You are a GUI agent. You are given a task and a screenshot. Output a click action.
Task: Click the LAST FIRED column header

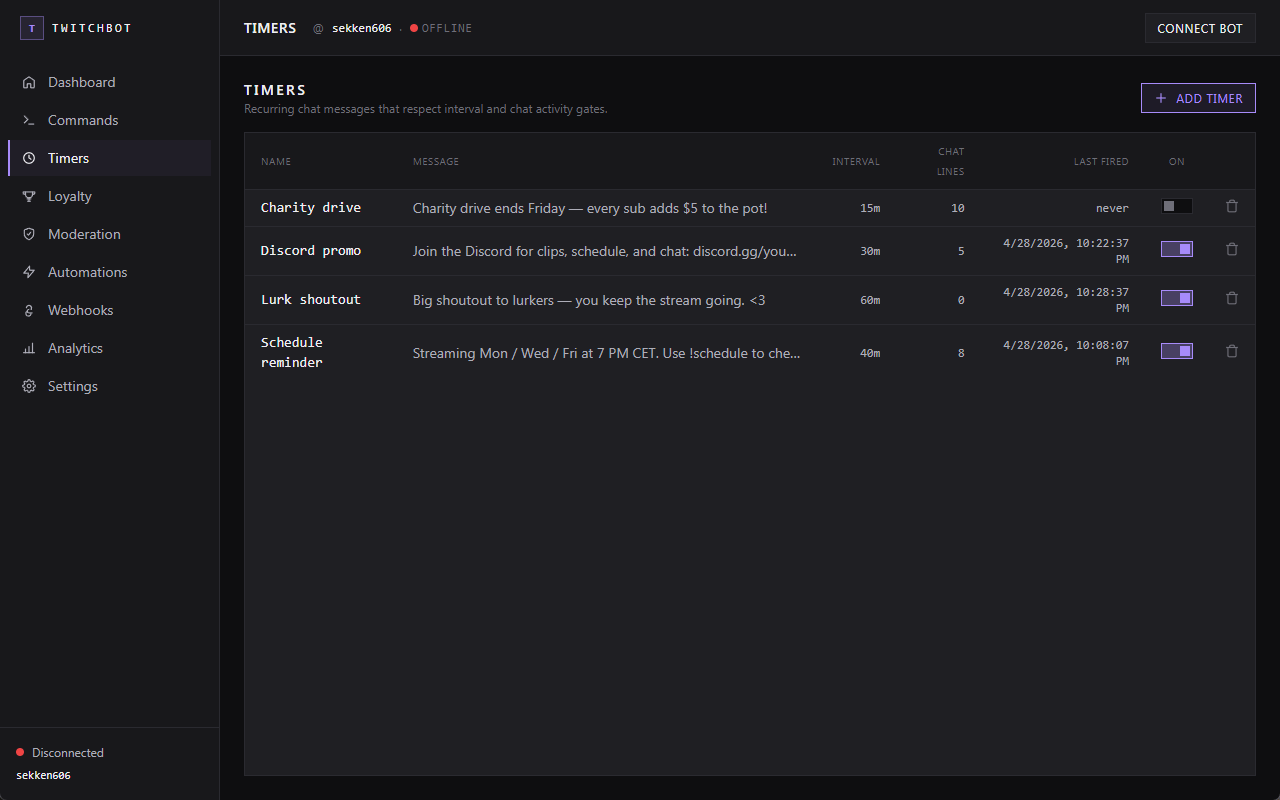click(x=1101, y=162)
